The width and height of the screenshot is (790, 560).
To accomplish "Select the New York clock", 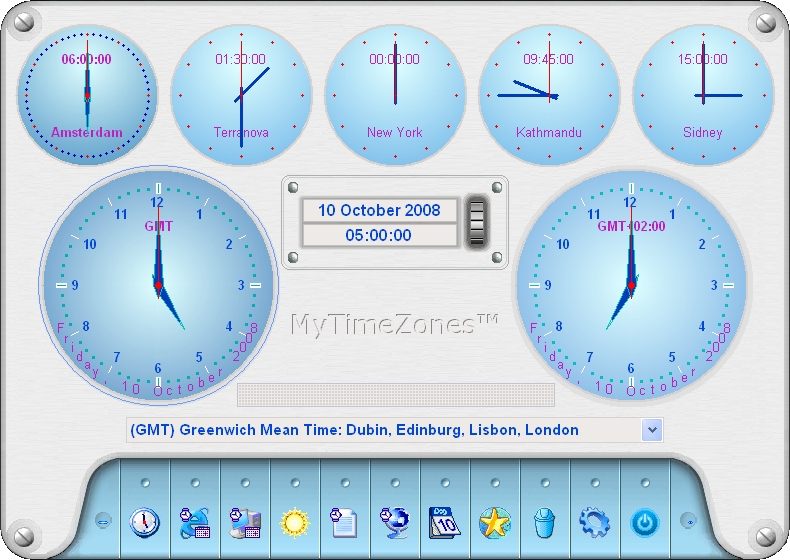I will [395, 94].
